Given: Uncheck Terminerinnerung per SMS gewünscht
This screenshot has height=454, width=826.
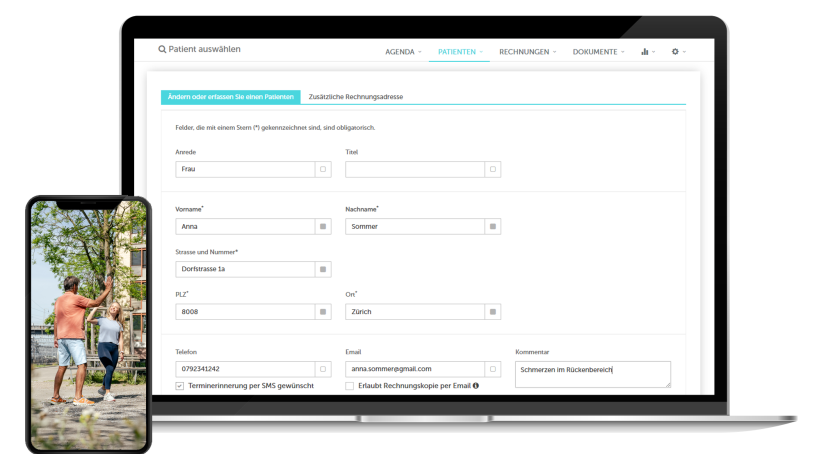Looking at the screenshot, I should [180, 385].
